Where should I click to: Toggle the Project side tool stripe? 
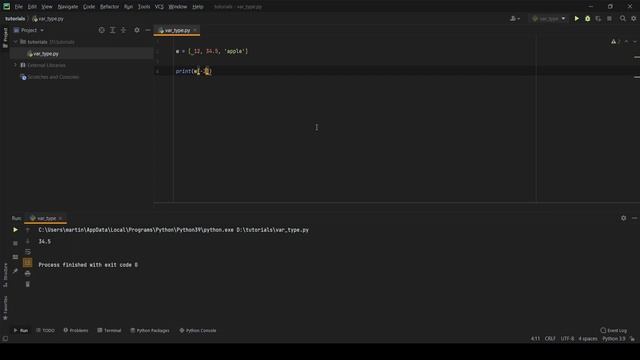click(x=5, y=38)
